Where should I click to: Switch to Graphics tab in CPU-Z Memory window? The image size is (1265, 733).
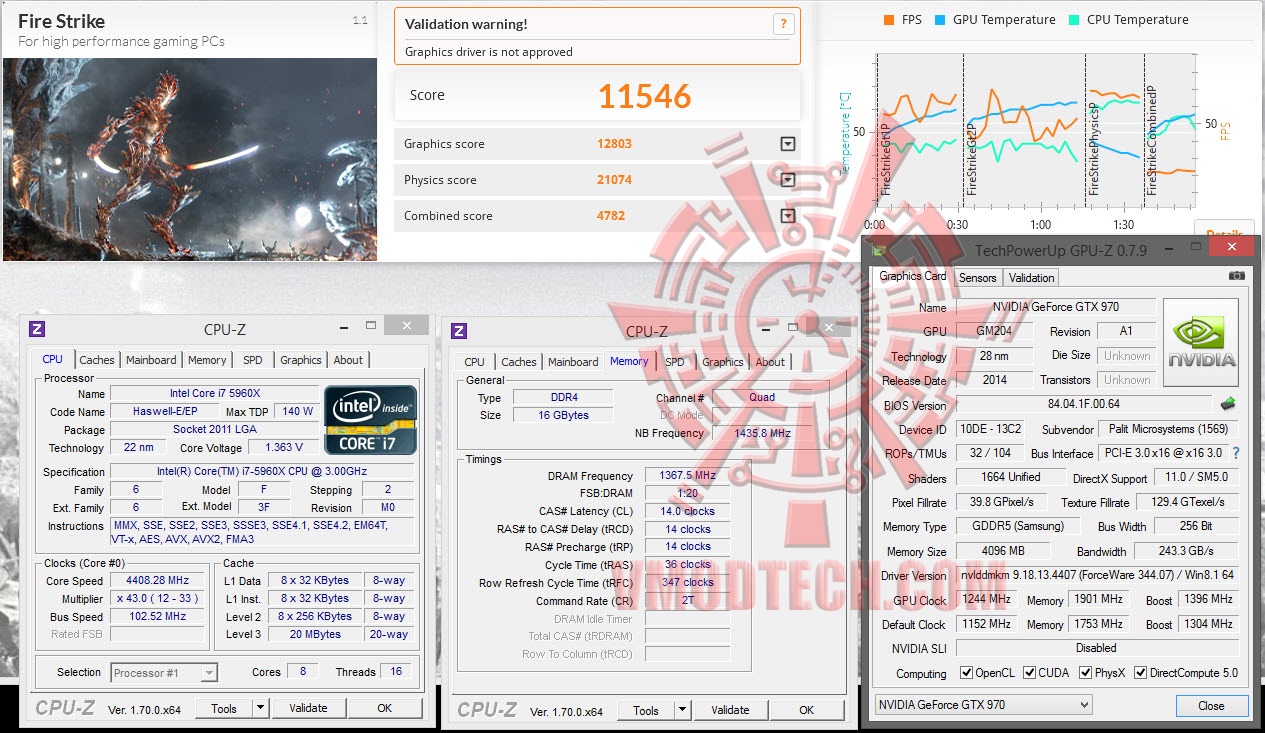[722, 362]
